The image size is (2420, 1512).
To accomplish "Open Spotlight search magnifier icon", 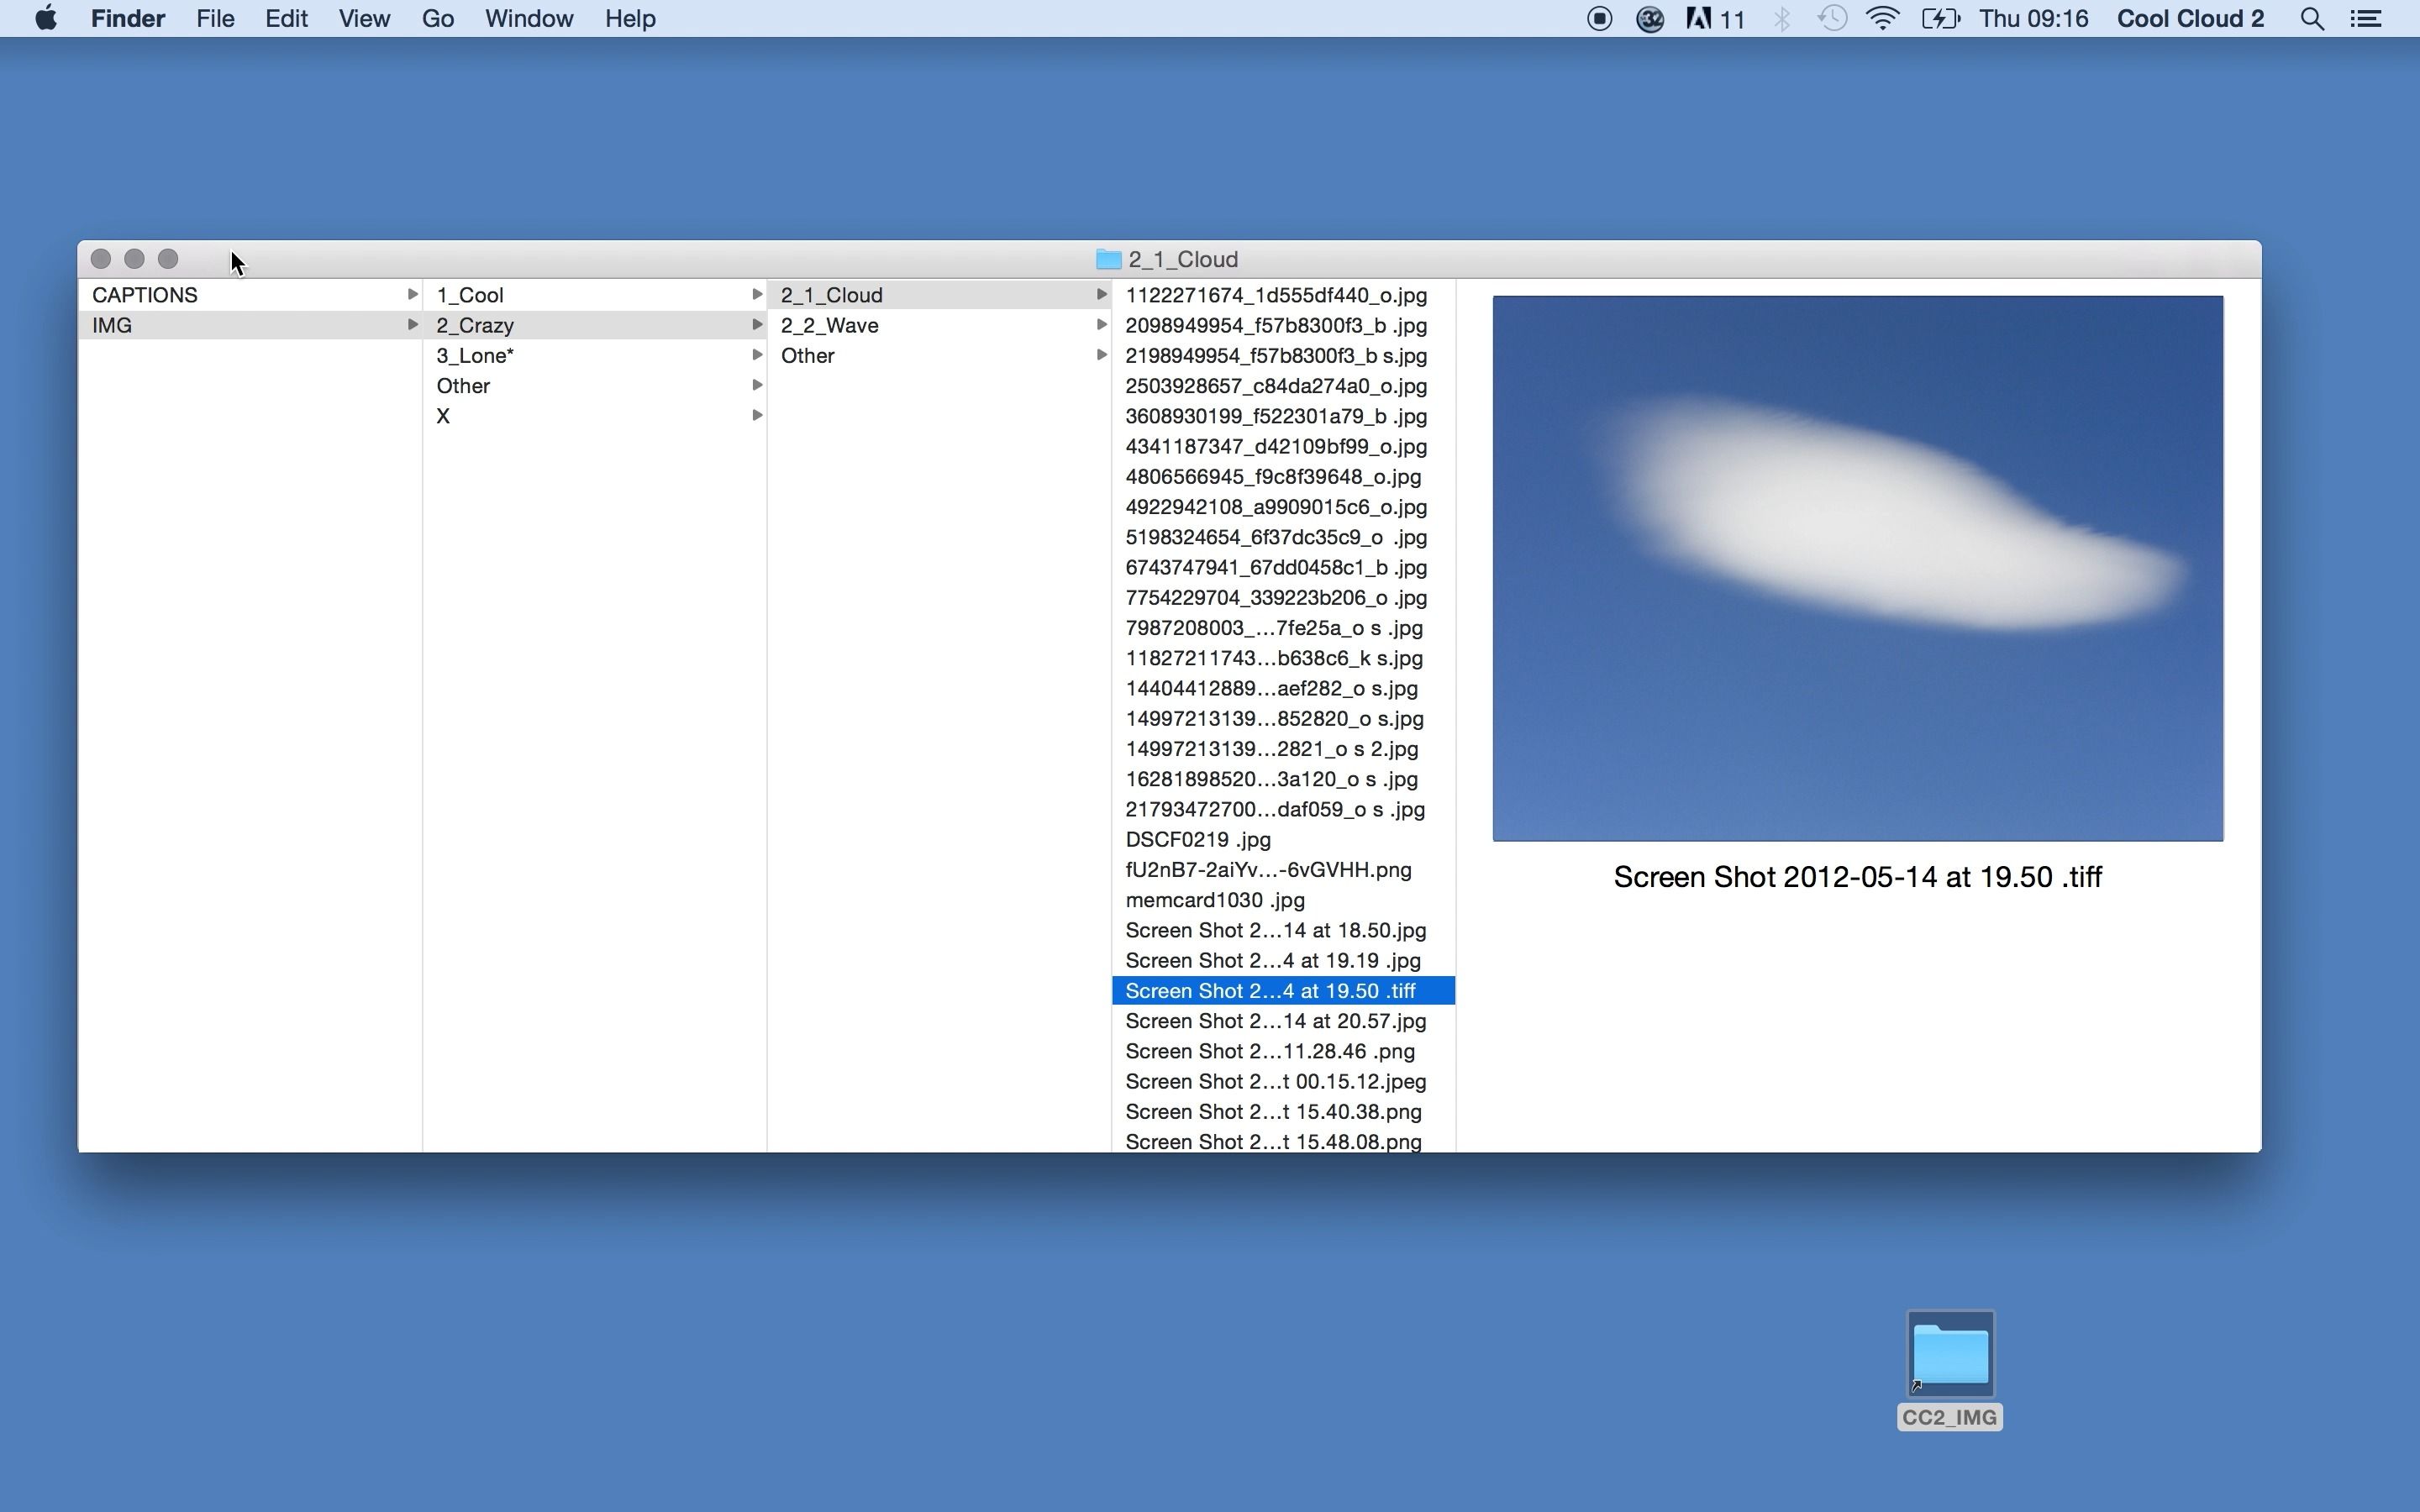I will pos(2311,19).
